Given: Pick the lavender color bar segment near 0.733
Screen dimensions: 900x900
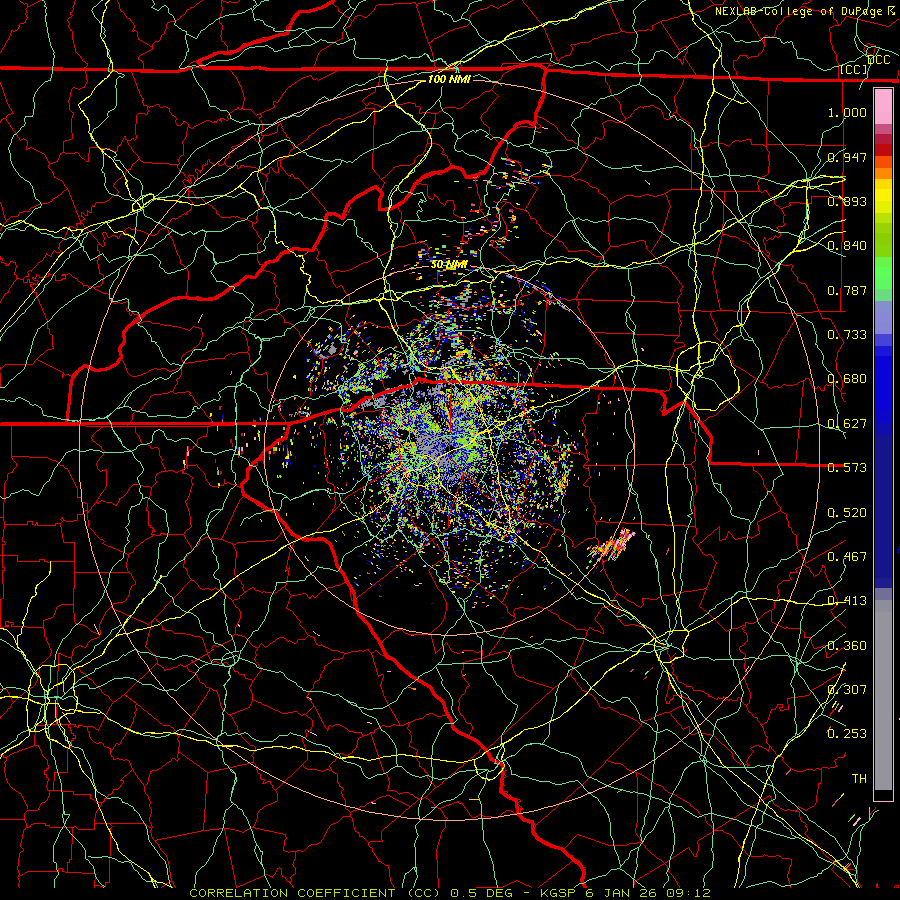Looking at the screenshot, I should tap(883, 317).
